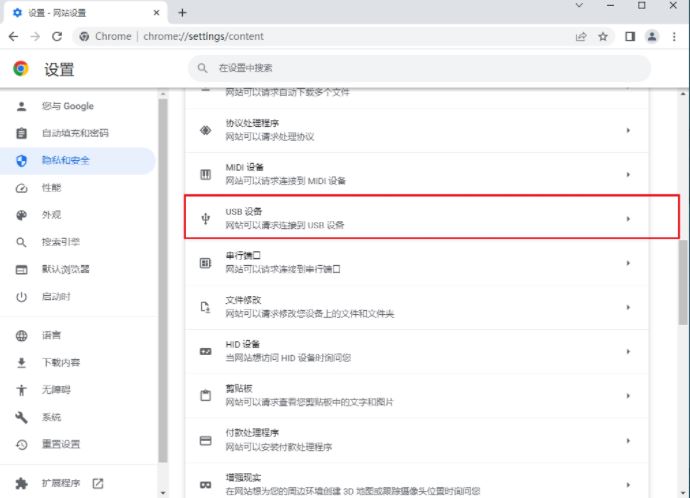The image size is (690, 498).
Task: Open USB 设备 permission row
Action: tap(416, 219)
